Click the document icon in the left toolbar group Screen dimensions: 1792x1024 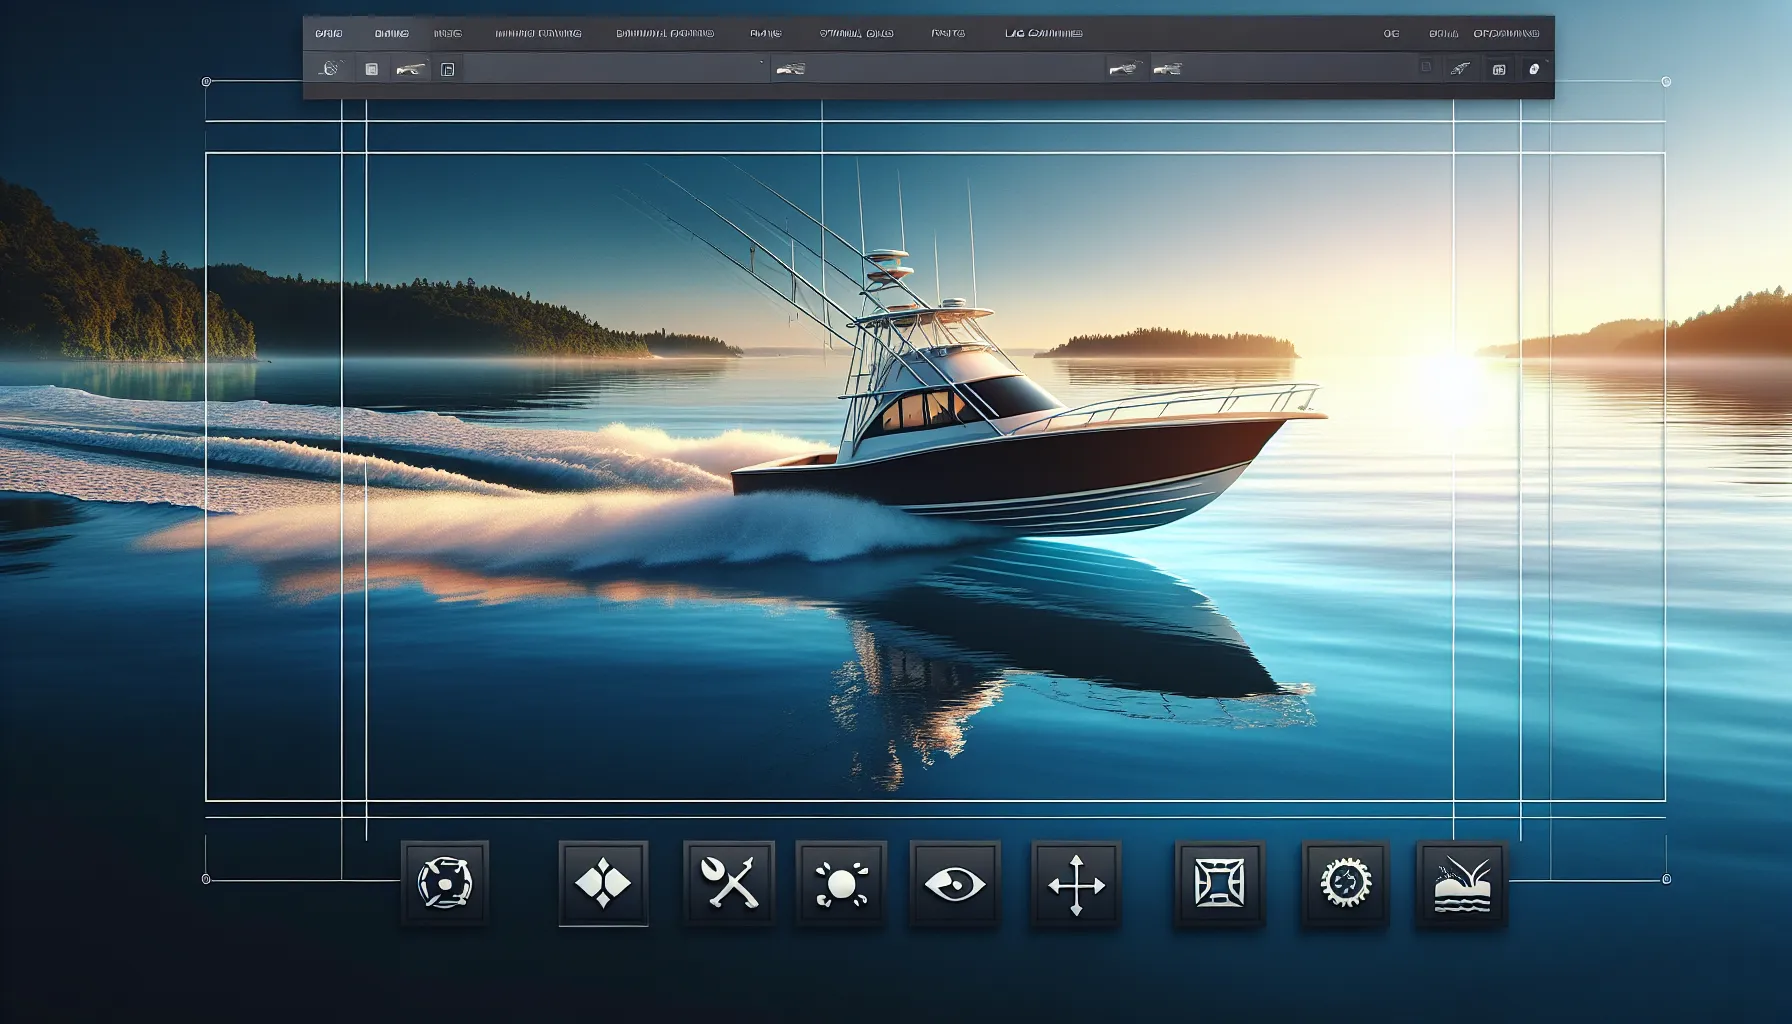448,69
